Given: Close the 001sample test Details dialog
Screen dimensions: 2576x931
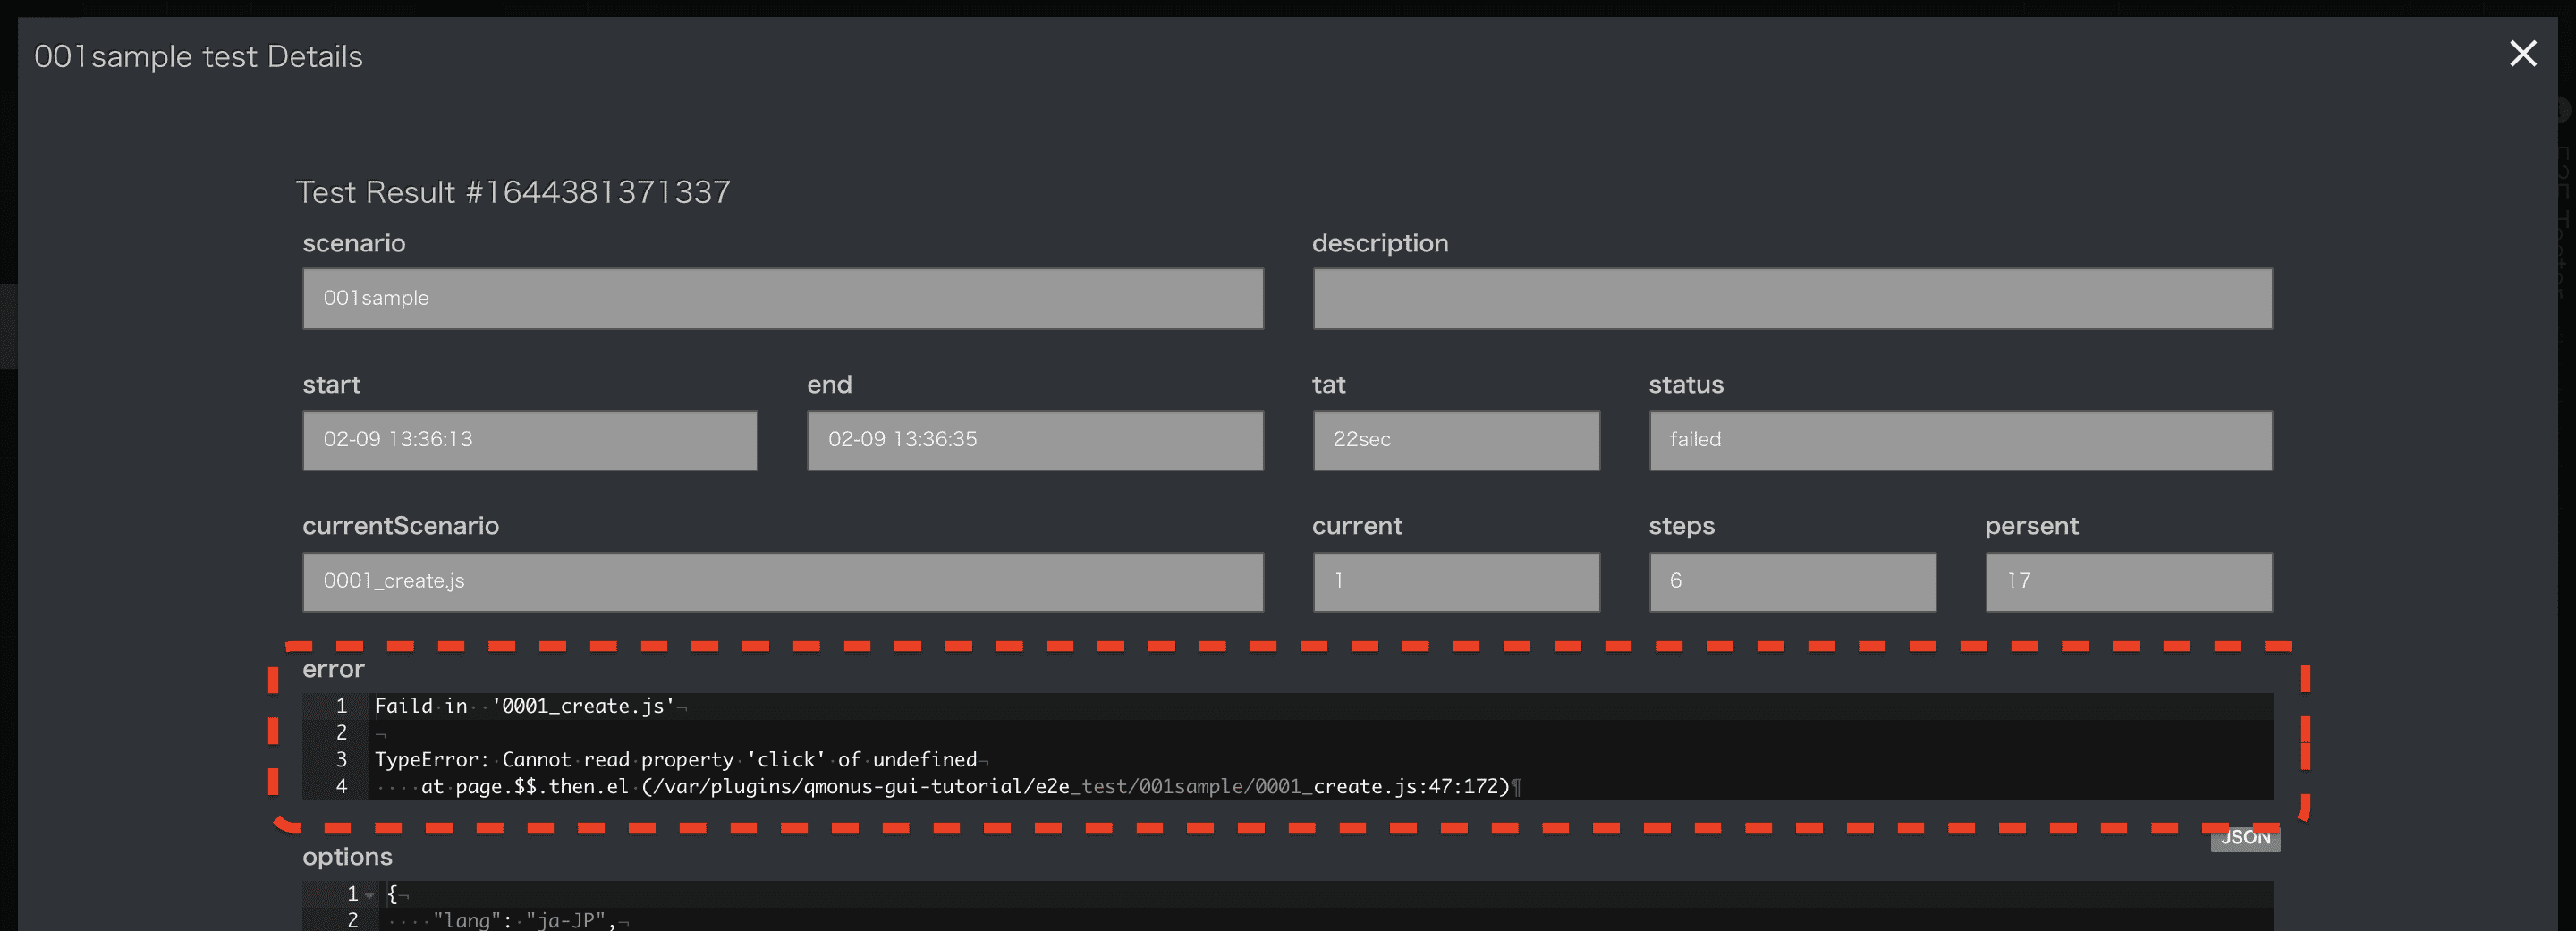Looking at the screenshot, I should point(2522,54).
